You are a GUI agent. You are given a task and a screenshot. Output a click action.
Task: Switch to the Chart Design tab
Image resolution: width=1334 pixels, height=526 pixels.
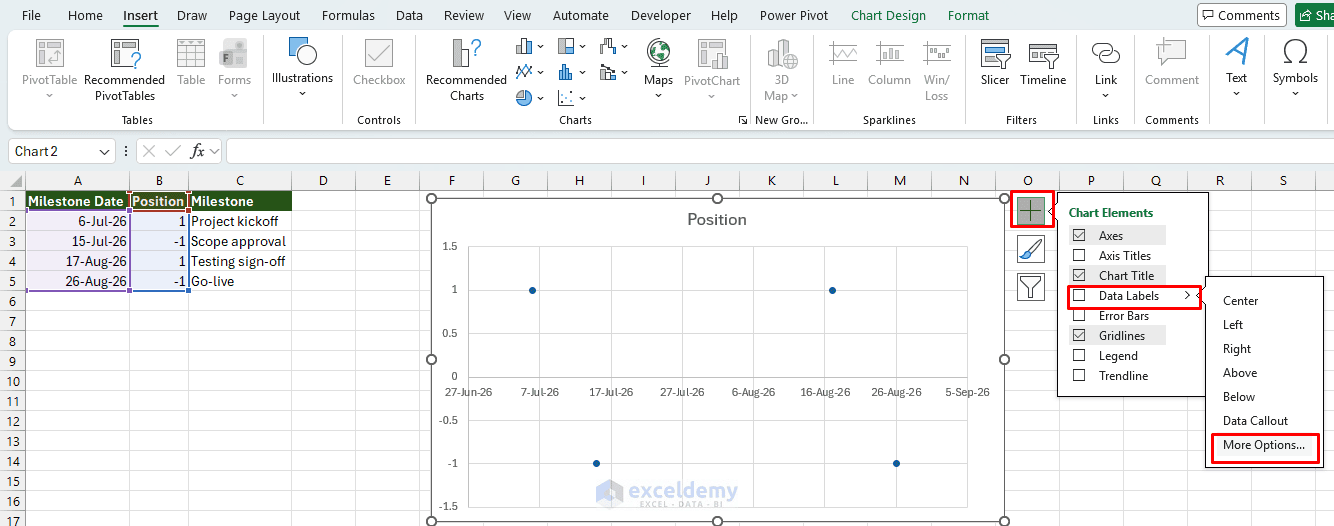(x=888, y=15)
